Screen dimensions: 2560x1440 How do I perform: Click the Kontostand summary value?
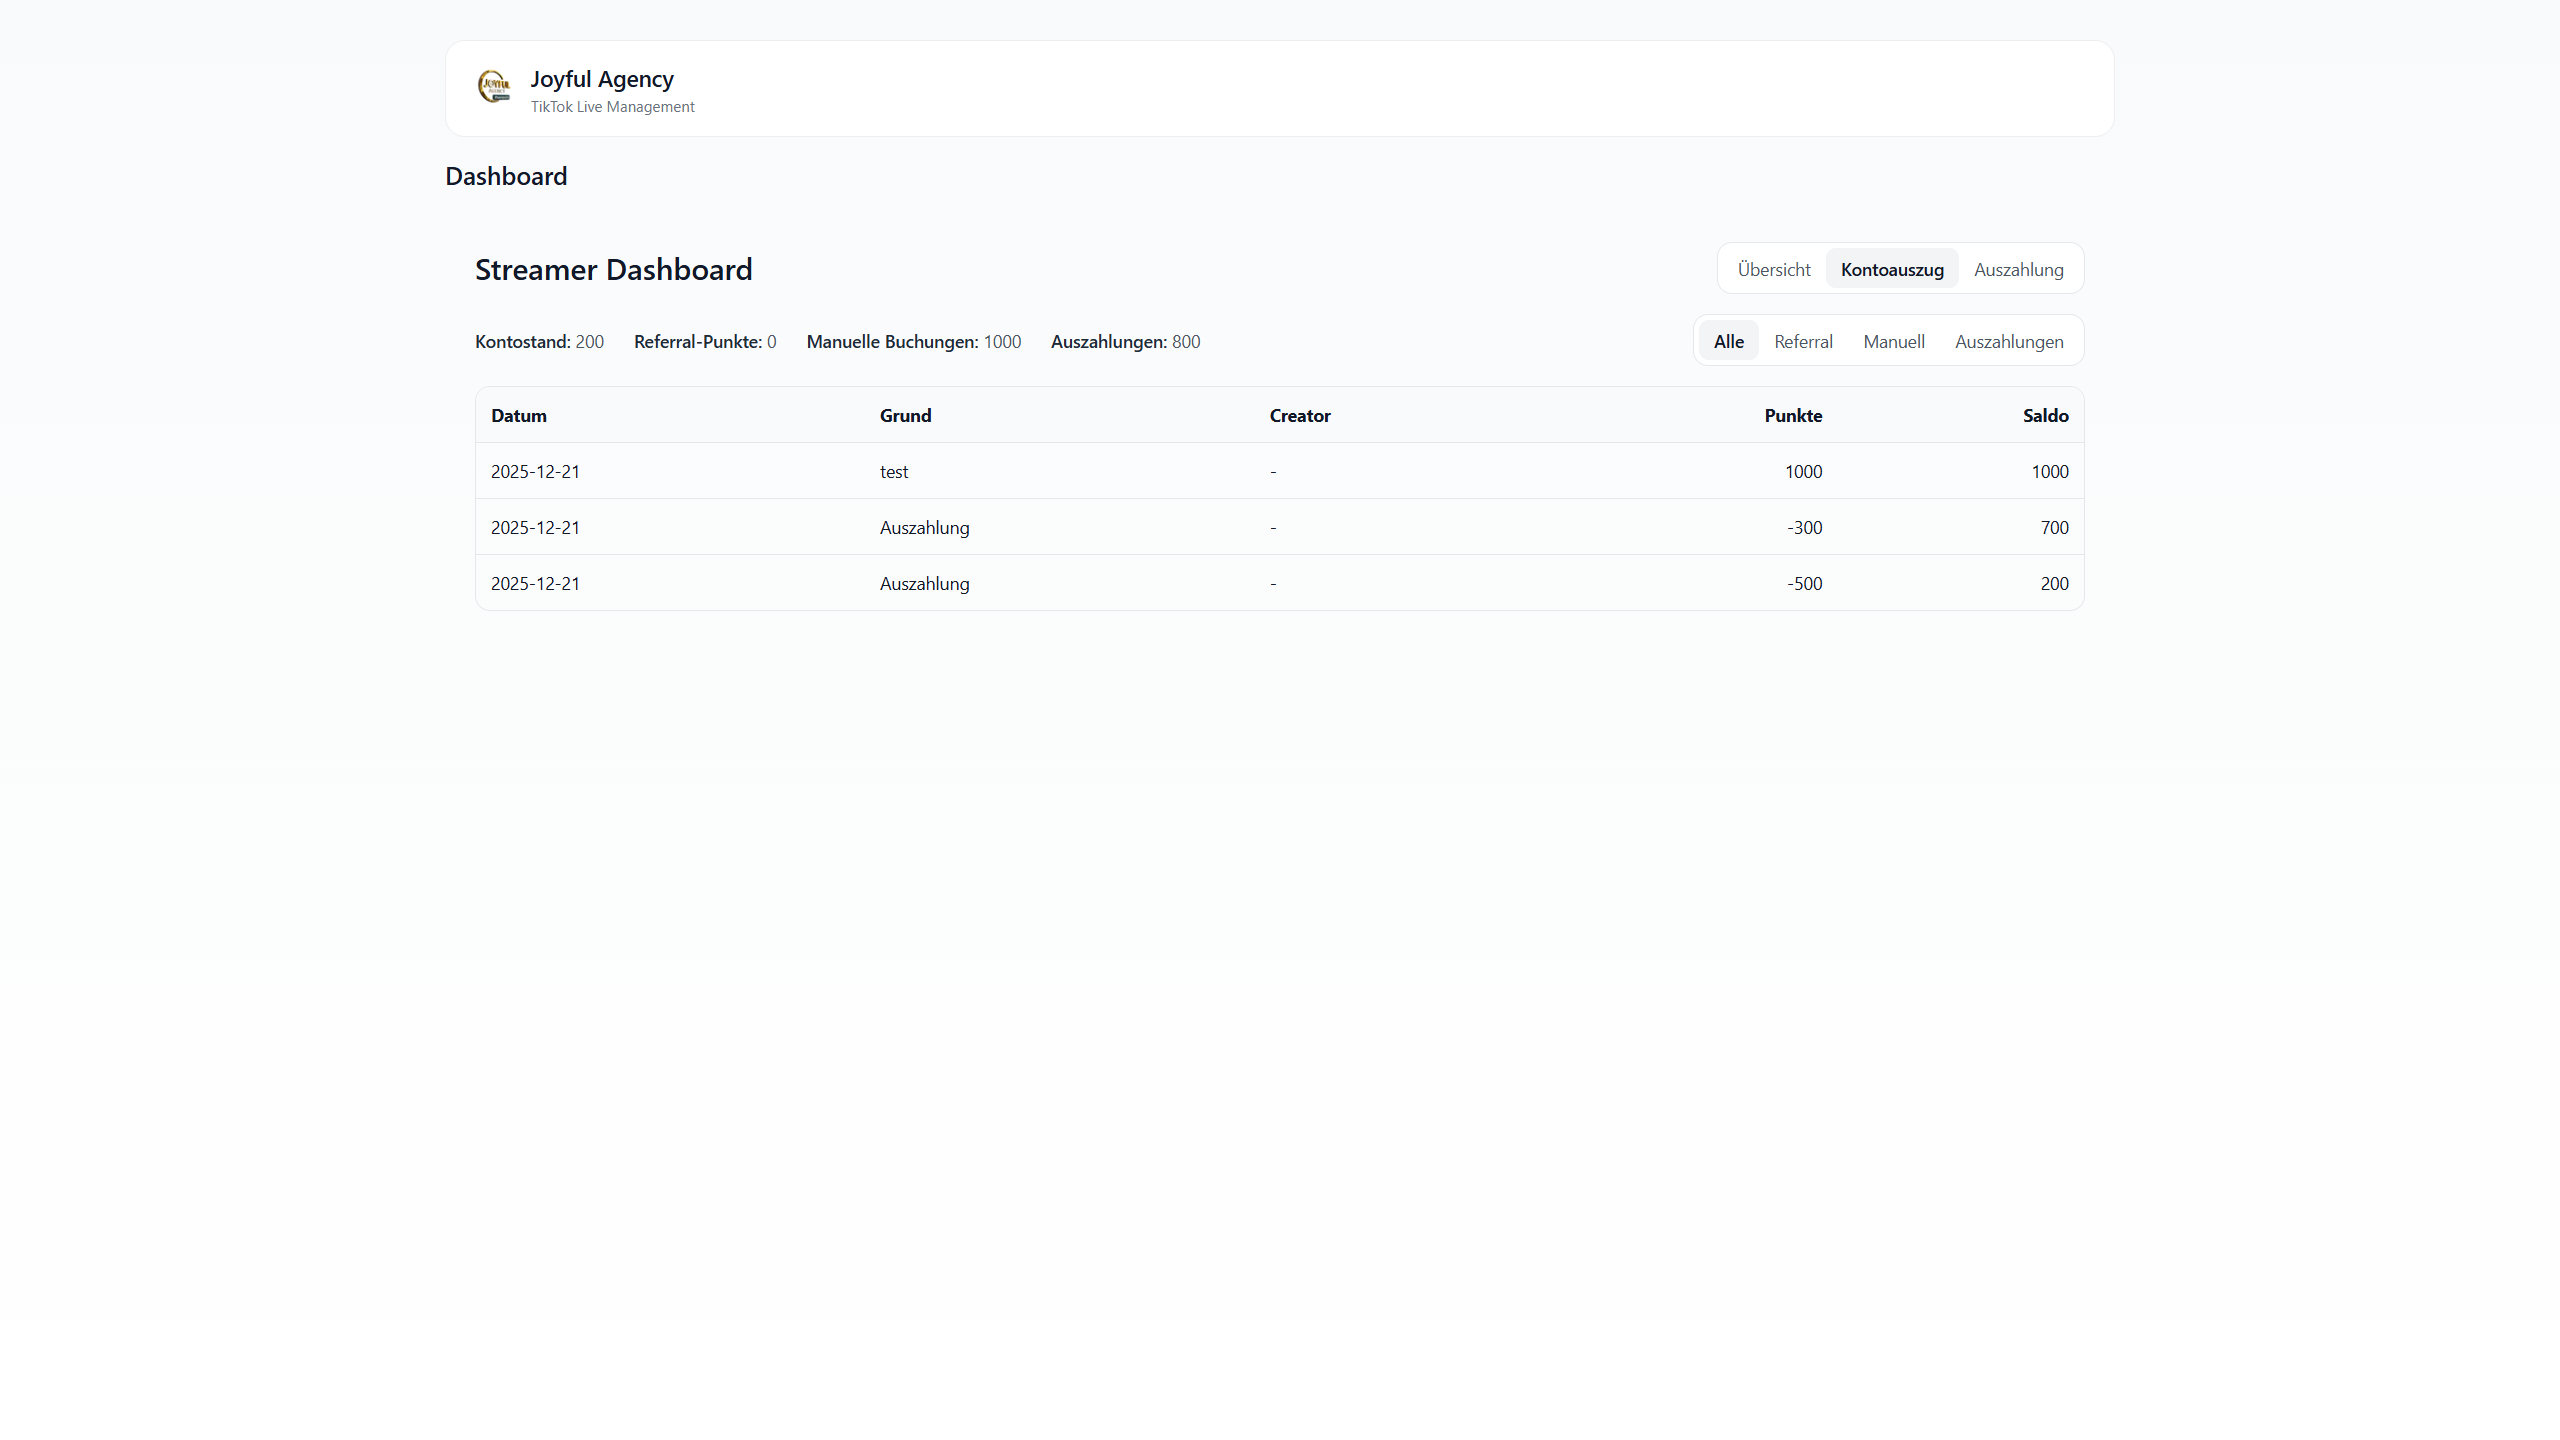589,341
